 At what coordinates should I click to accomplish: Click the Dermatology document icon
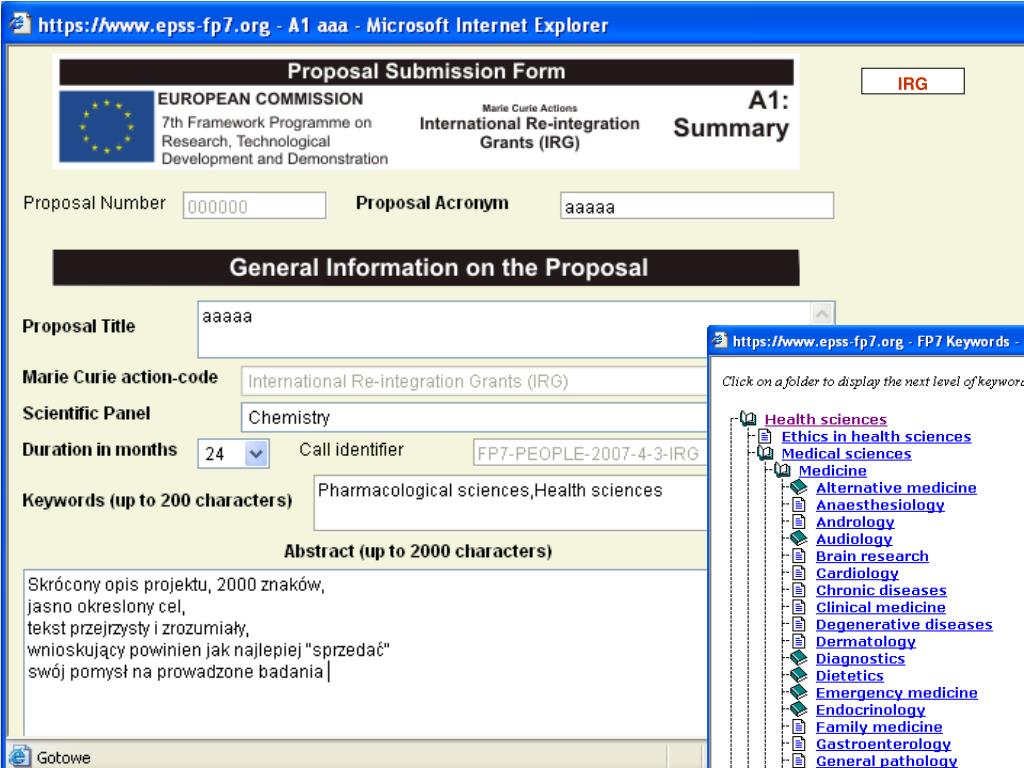[x=799, y=641]
